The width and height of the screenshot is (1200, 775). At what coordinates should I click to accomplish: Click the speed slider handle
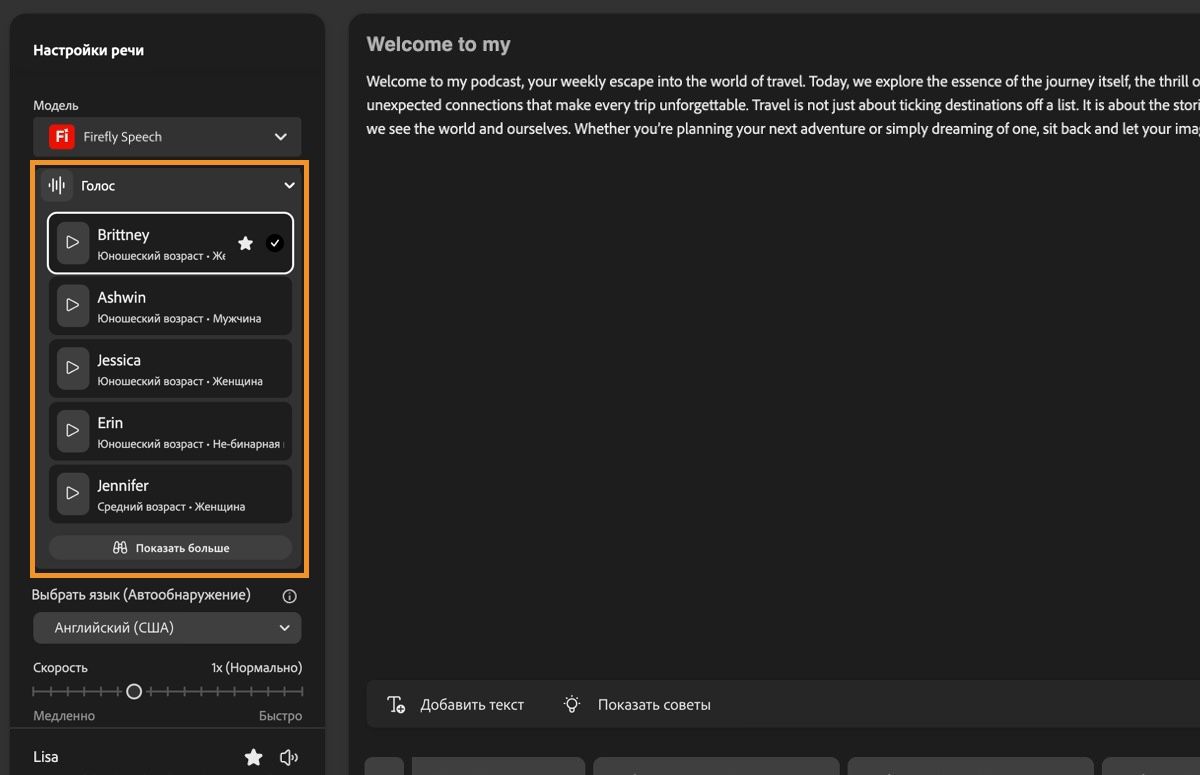click(x=134, y=691)
